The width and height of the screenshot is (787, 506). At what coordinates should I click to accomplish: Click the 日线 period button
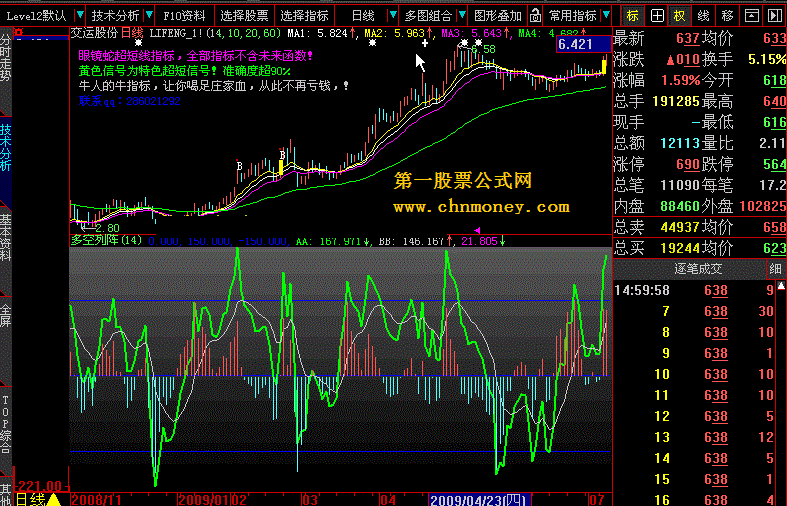pos(363,16)
